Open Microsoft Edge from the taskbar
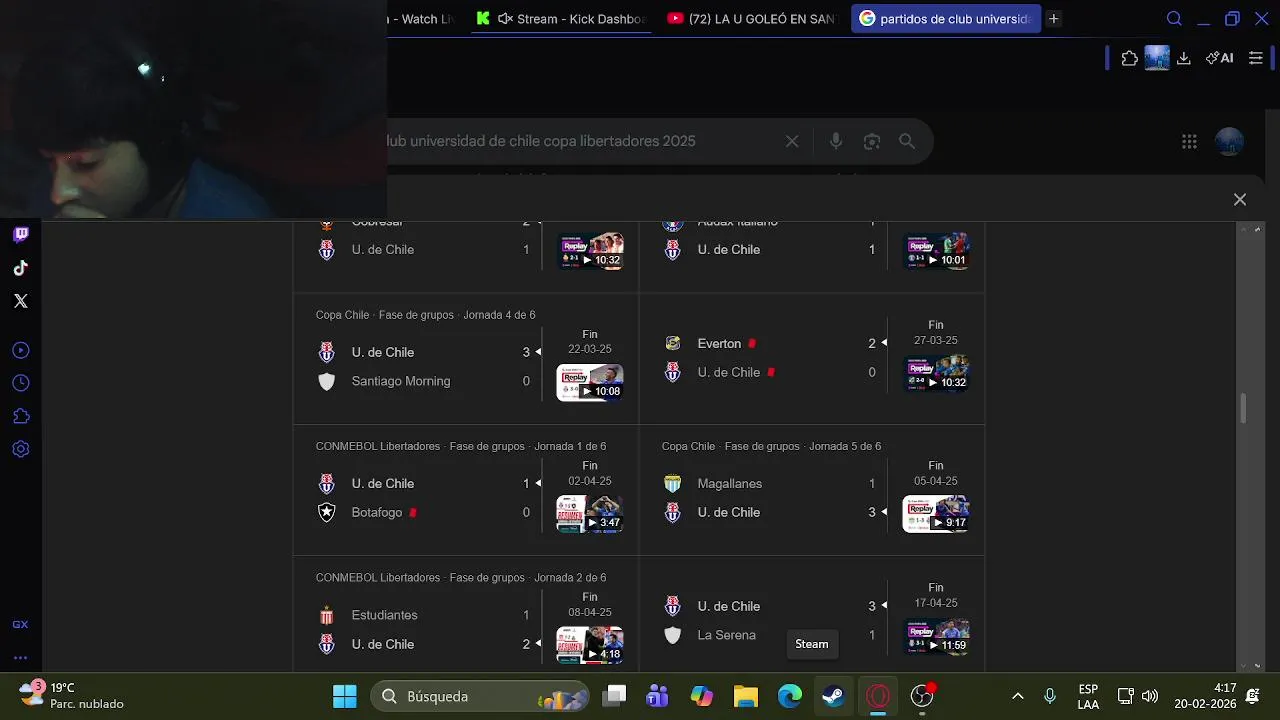Viewport: 1280px width, 720px height. 790,696
